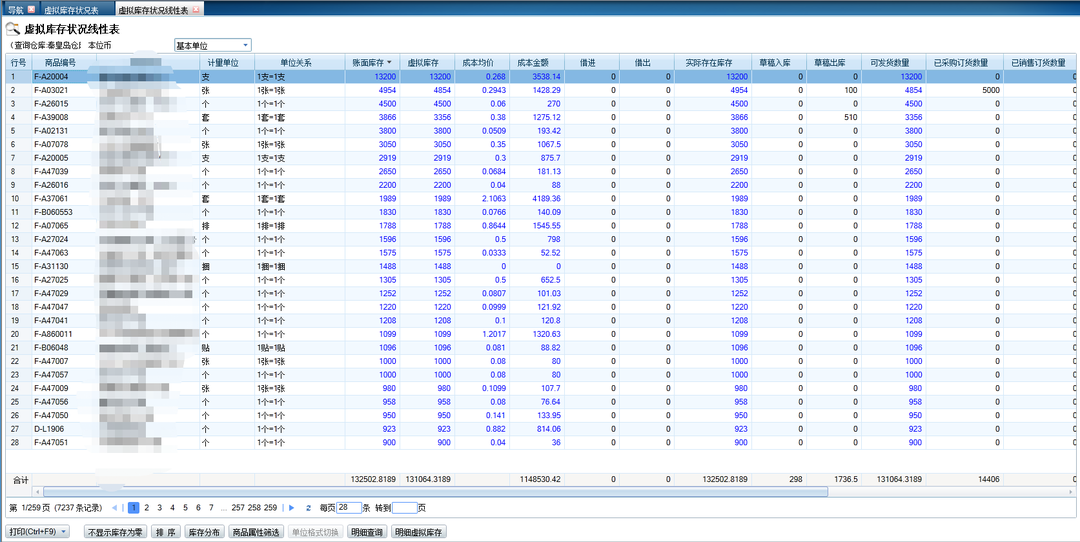Click the 库存分布 button
This screenshot has width=1080, height=542.
[x=204, y=532]
